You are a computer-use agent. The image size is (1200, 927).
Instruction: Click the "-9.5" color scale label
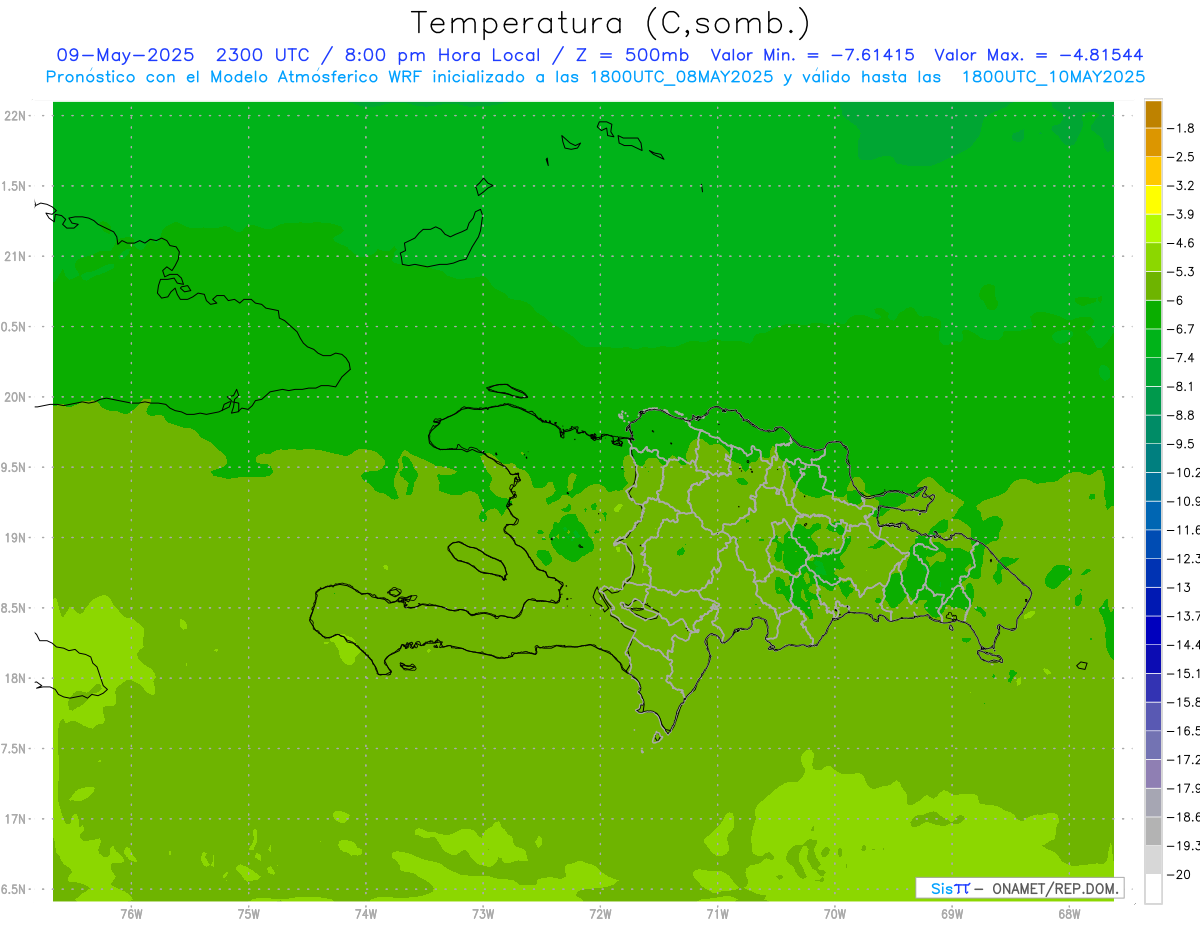tap(1182, 444)
